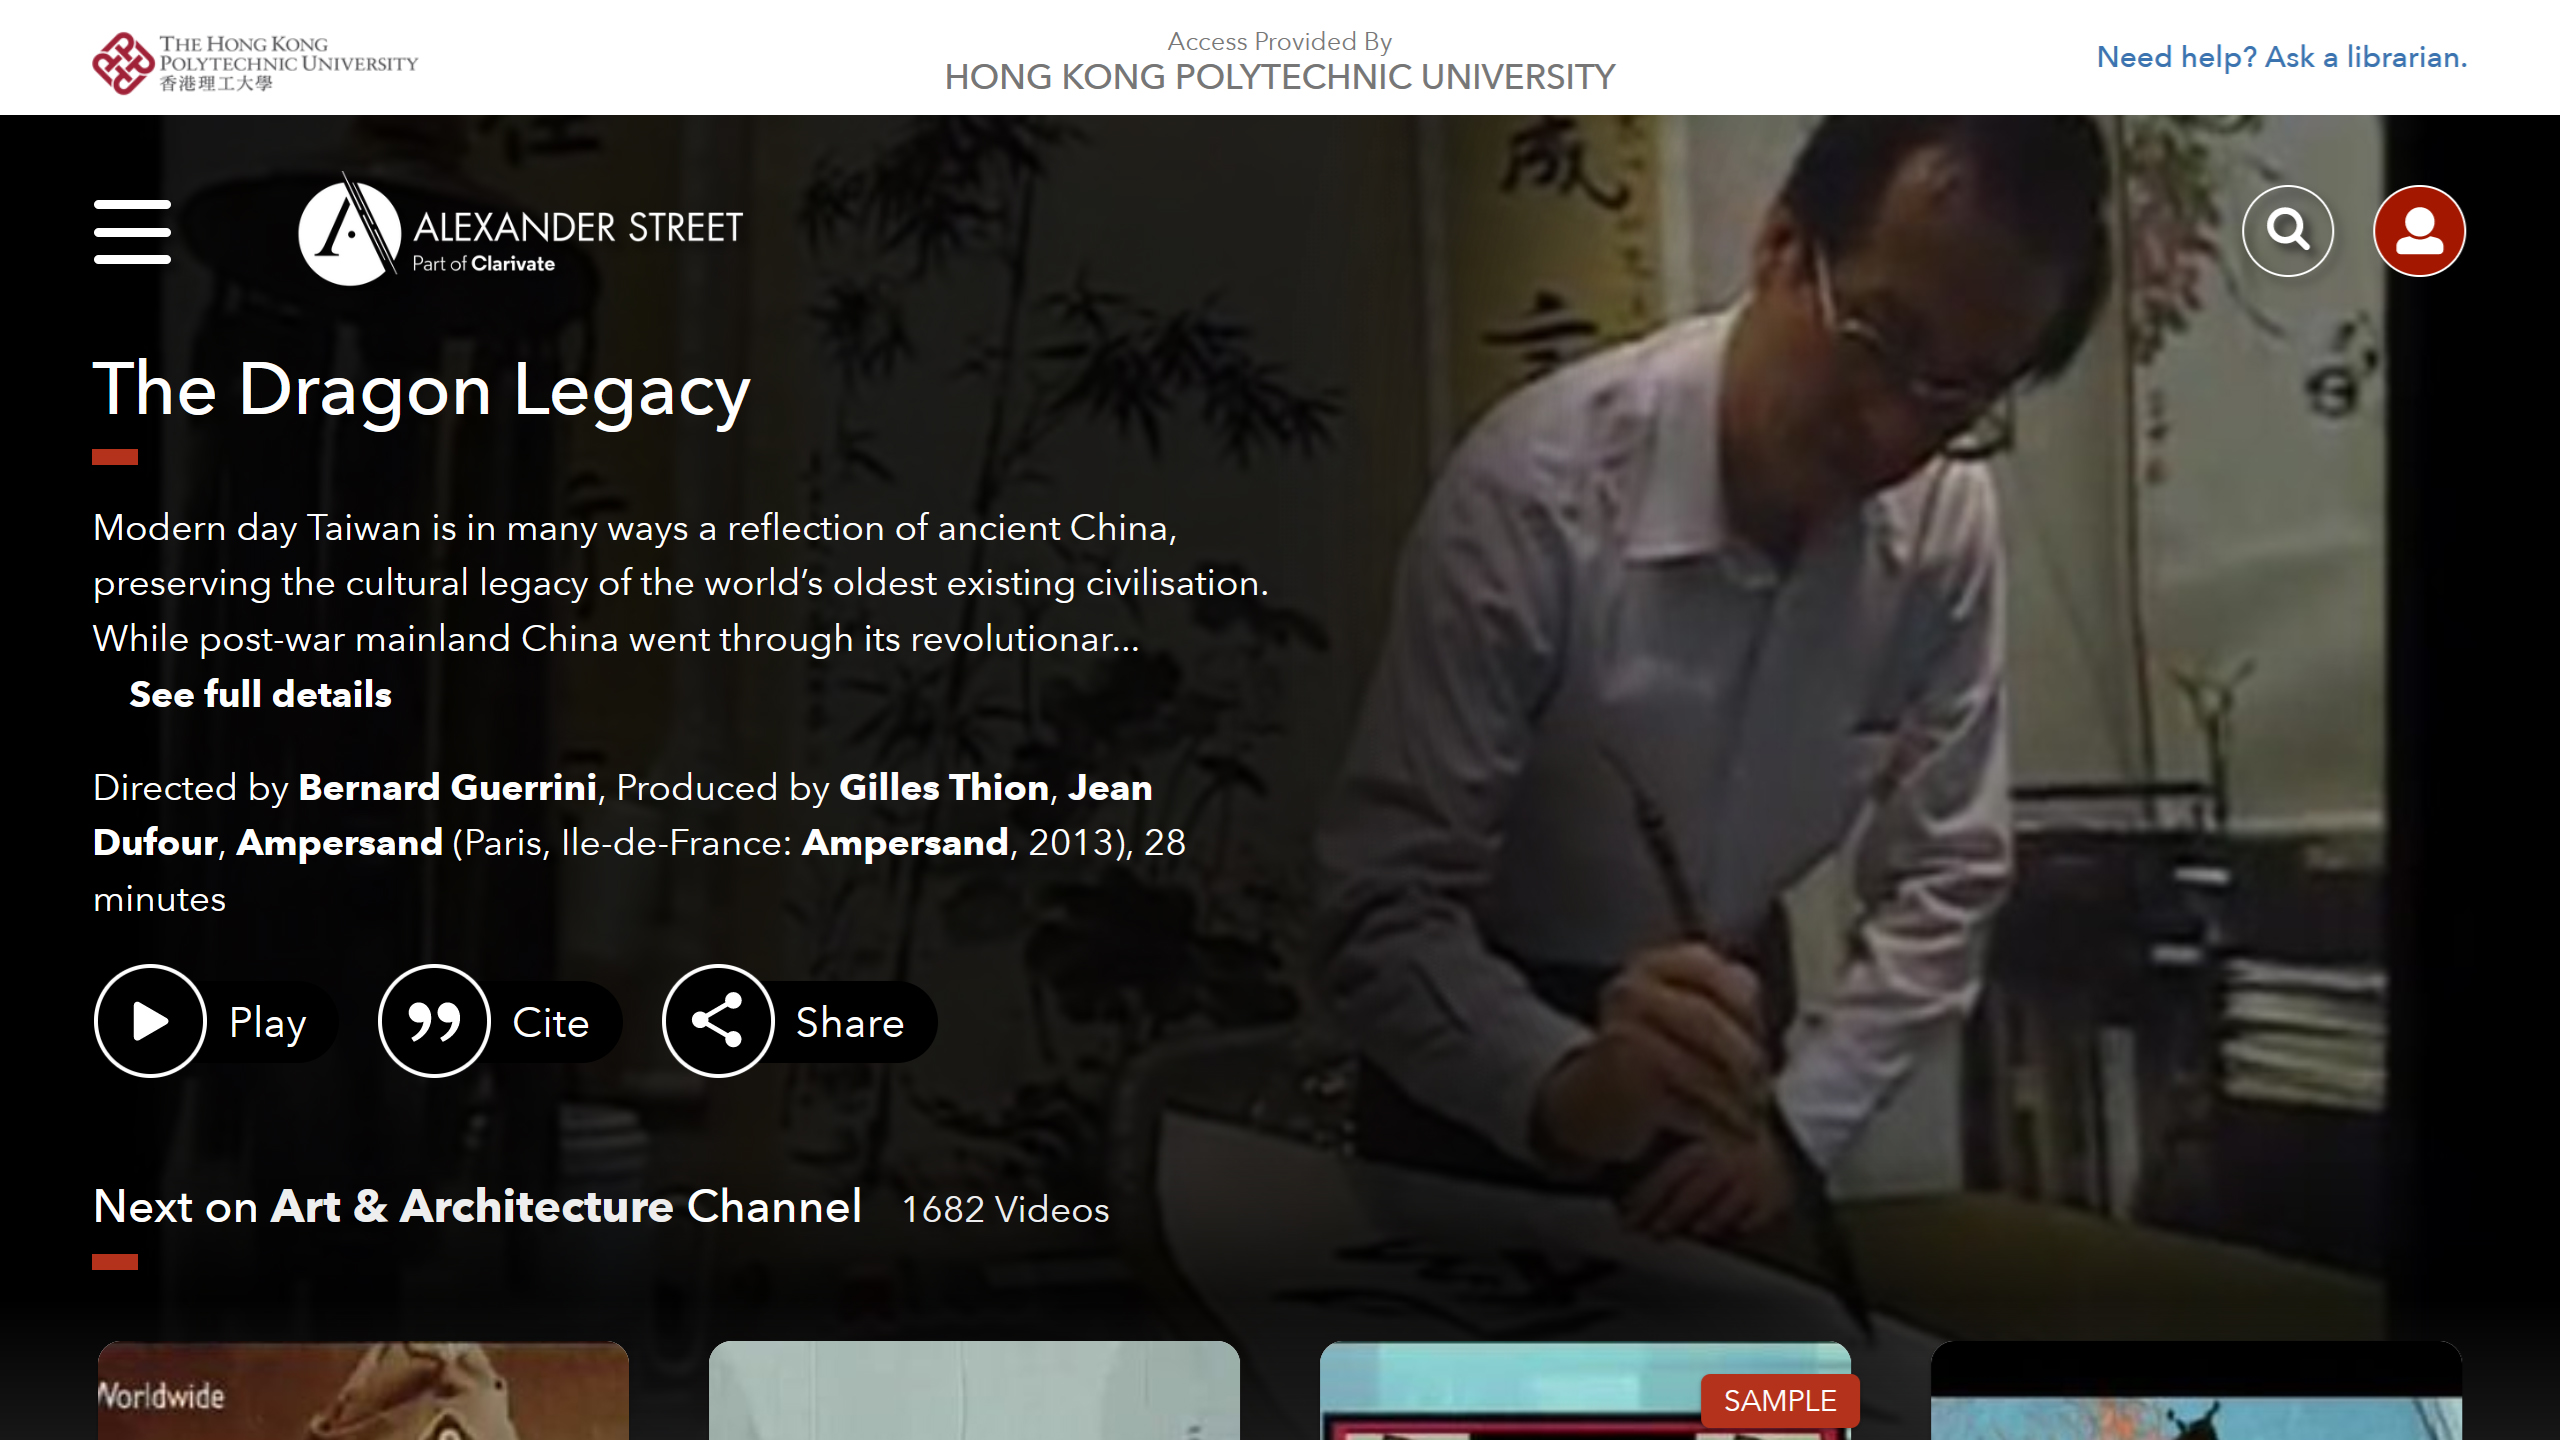This screenshot has height=1440, width=2560.
Task: Open the red user account icon
Action: coord(2419,231)
